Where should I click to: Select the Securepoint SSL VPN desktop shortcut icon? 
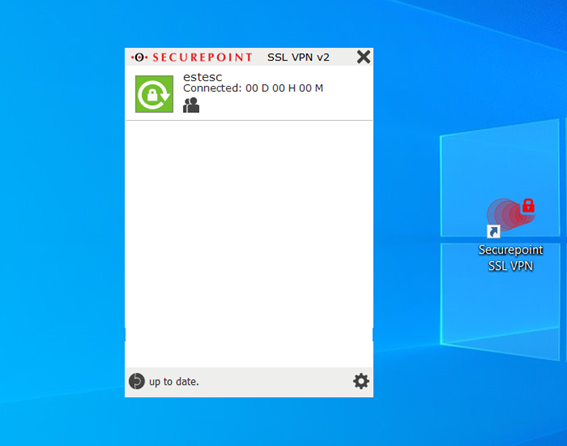pos(511,218)
